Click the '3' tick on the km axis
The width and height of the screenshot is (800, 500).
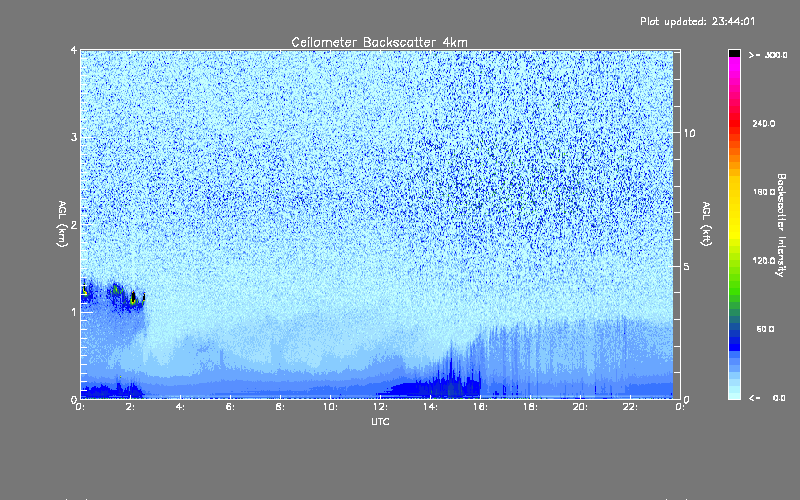74,137
